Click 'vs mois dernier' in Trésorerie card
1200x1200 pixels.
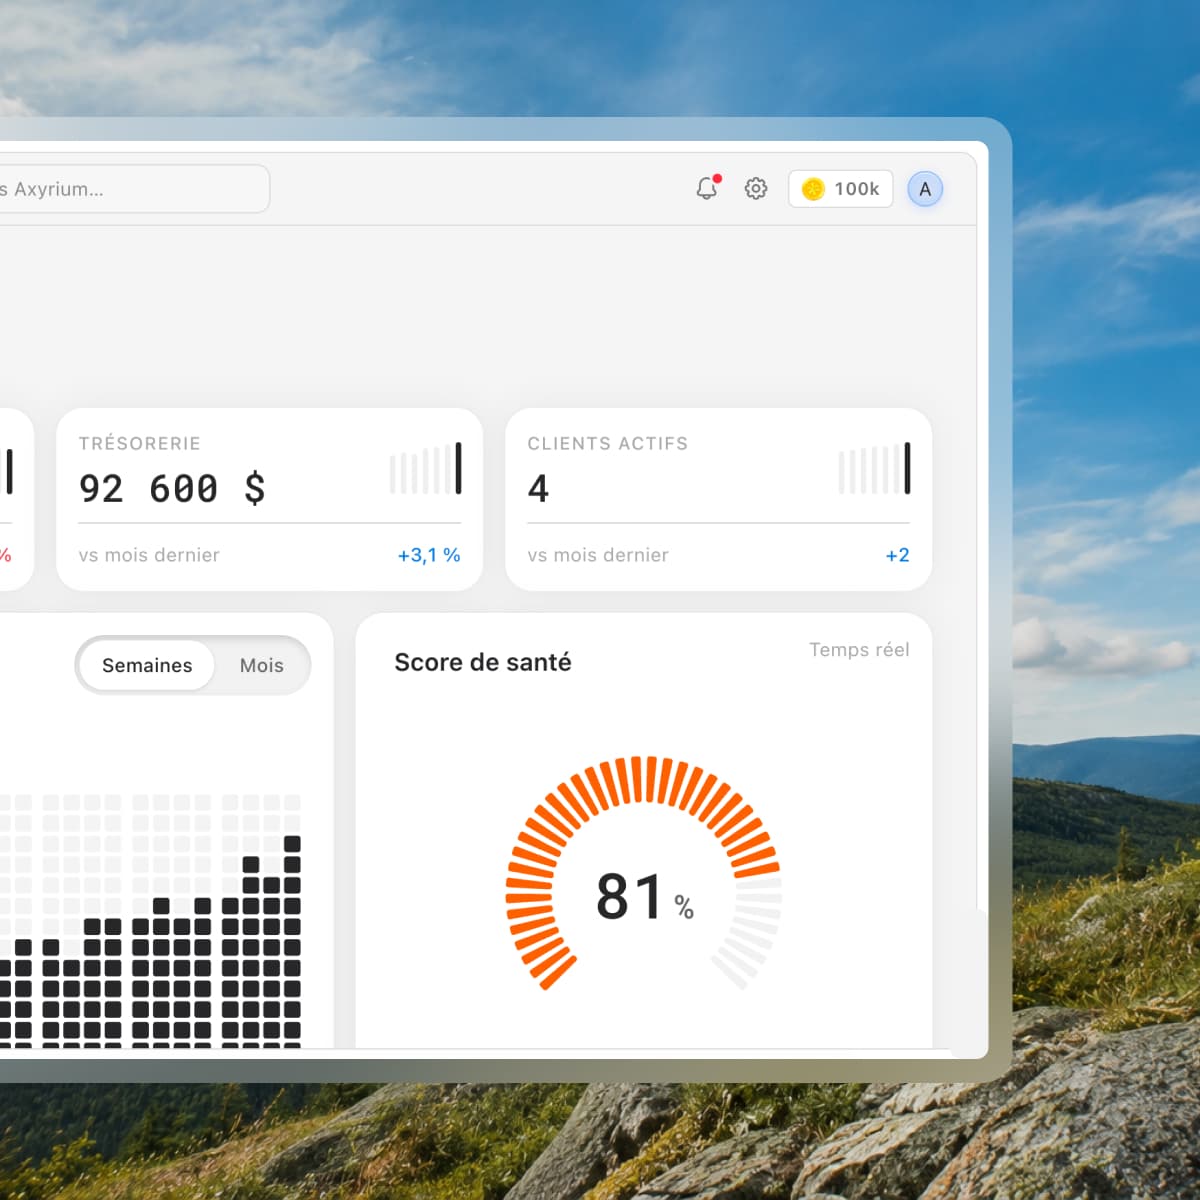[149, 555]
